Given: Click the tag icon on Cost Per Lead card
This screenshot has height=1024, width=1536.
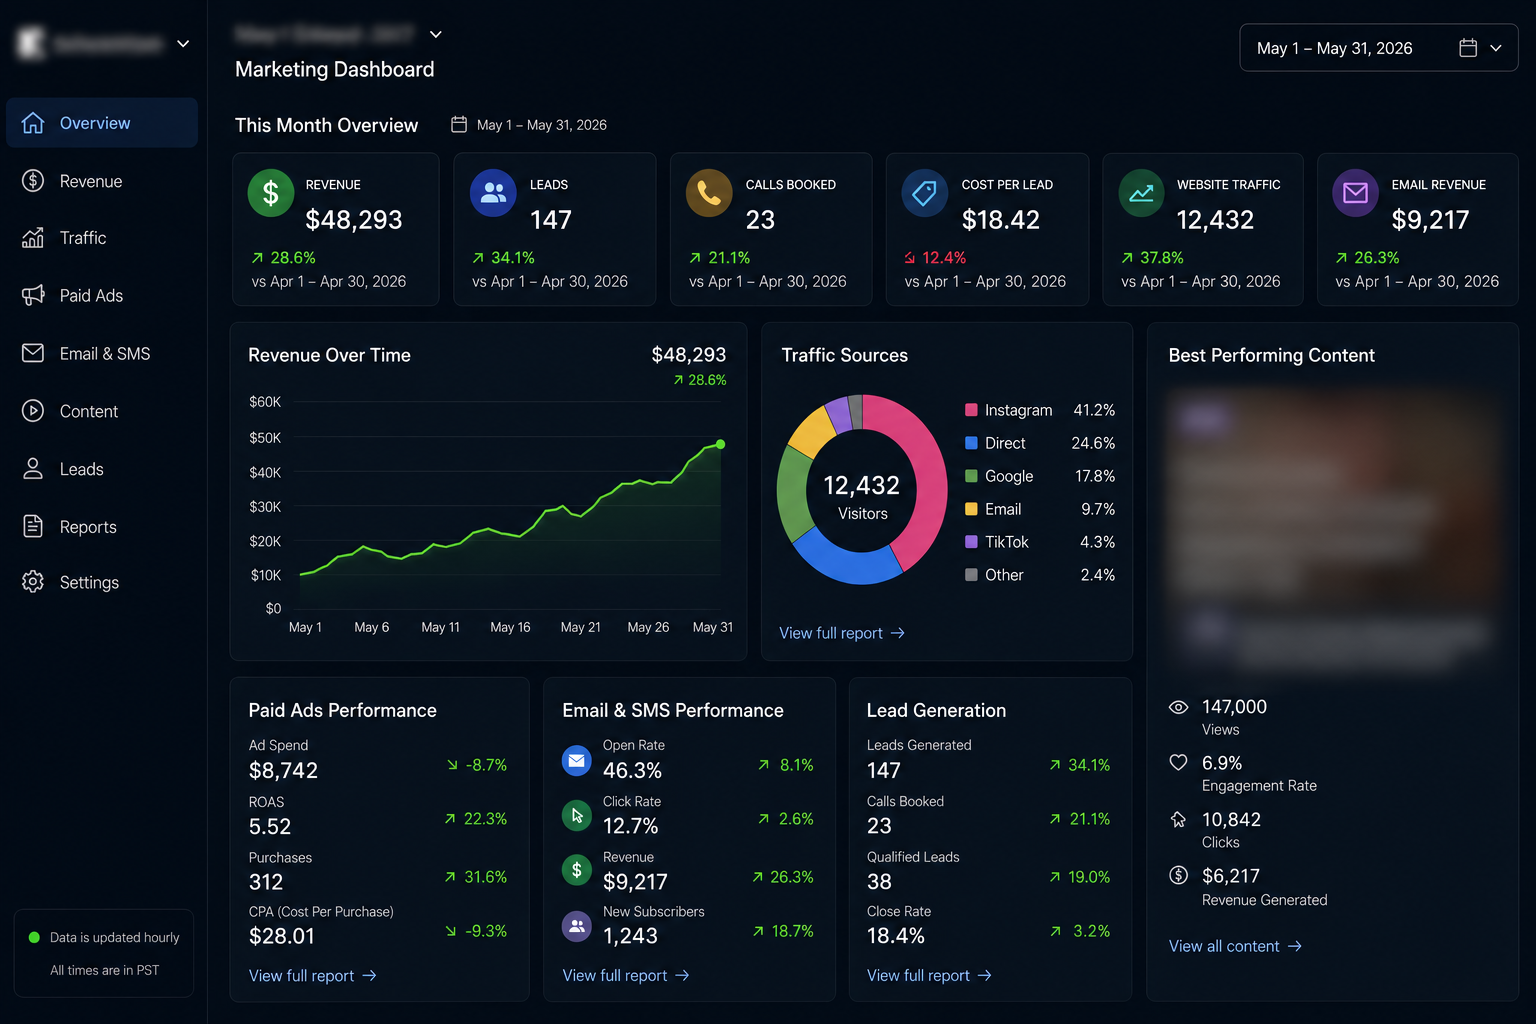Looking at the screenshot, I should tap(925, 193).
